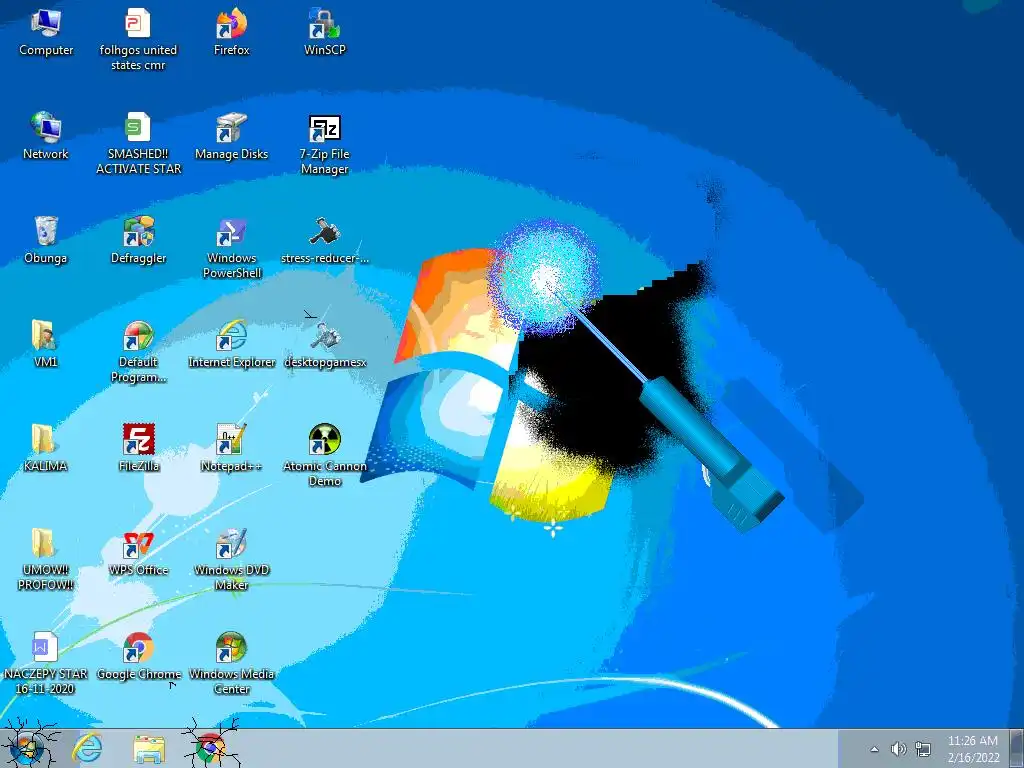Open Windows Media Center shortcut
1024x768 pixels.
click(x=231, y=663)
